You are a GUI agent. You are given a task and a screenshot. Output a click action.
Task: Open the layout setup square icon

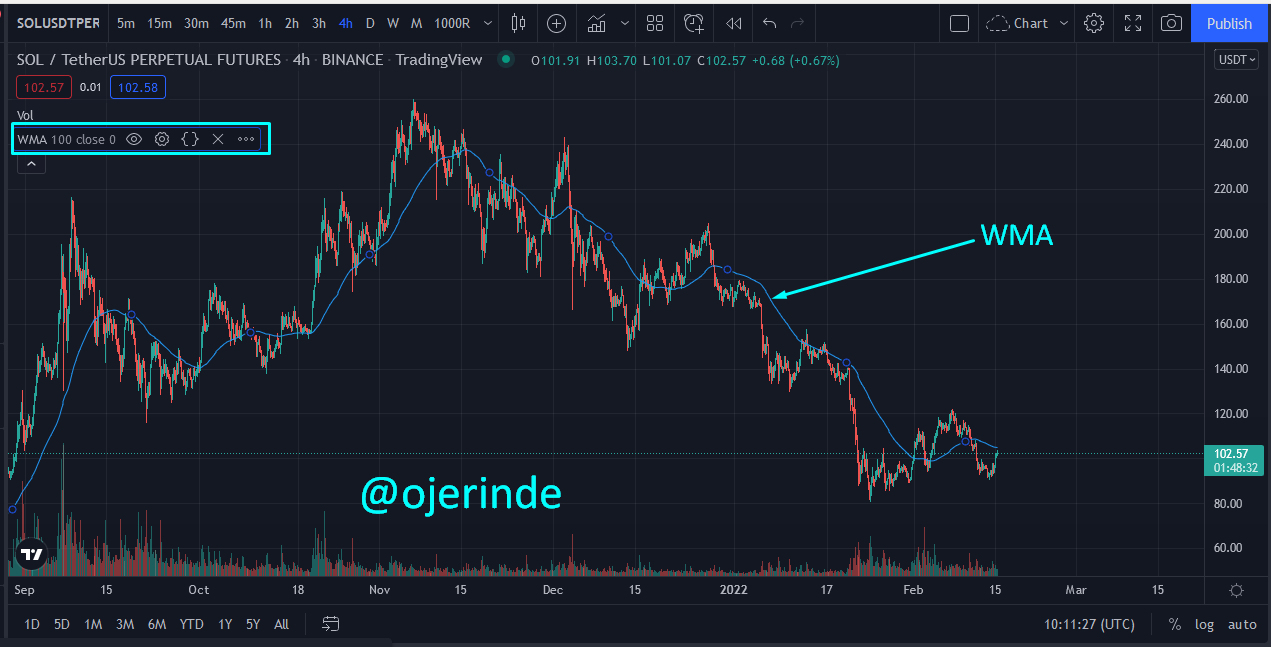959,23
